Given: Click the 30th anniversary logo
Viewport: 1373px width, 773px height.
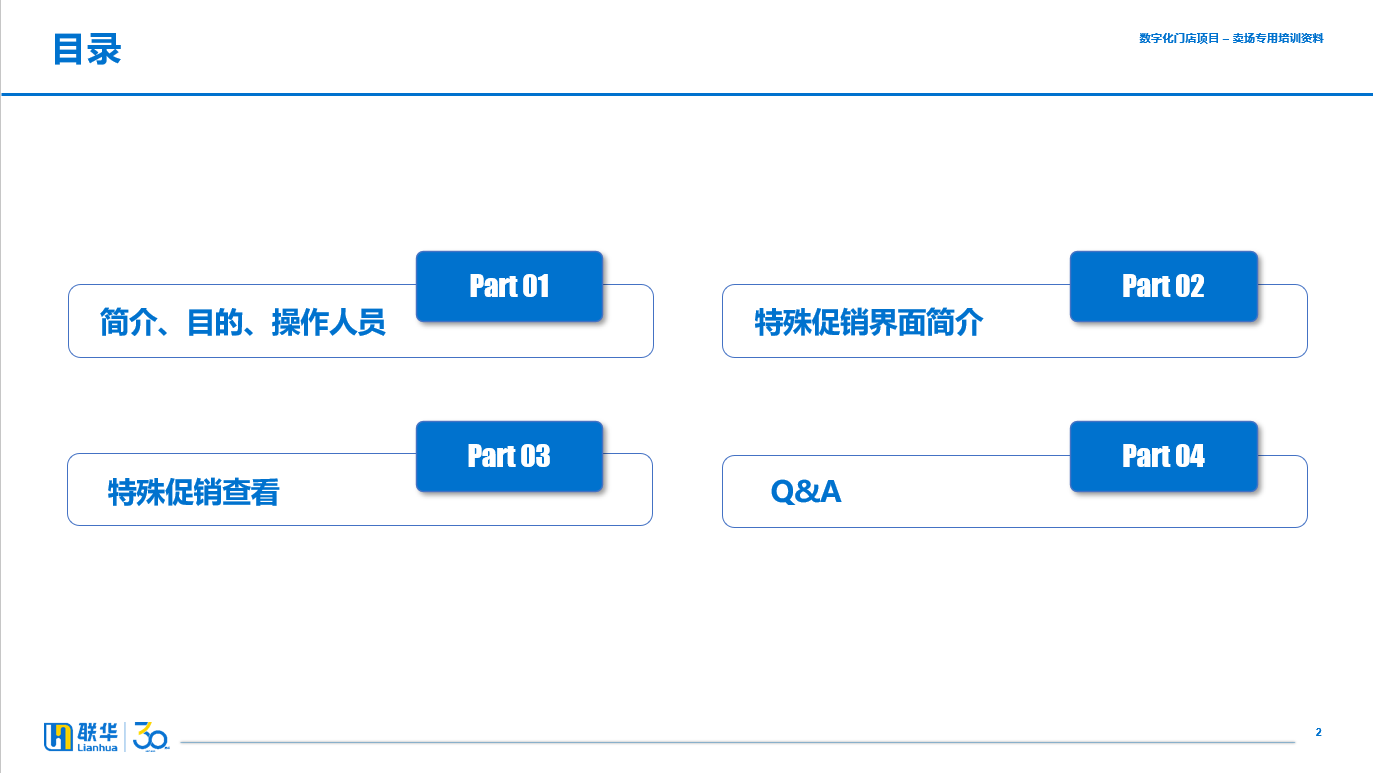Looking at the screenshot, I should (151, 735).
